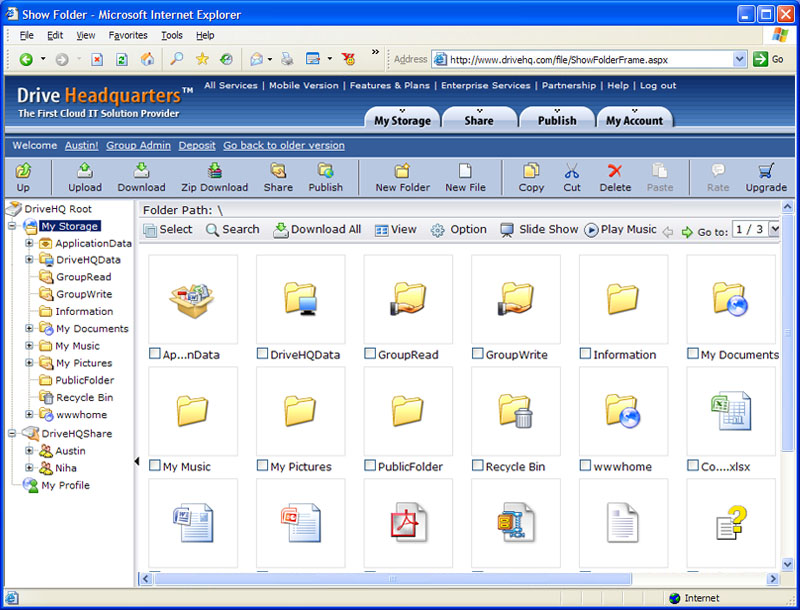Click the Deposit link
The image size is (800, 610).
(x=197, y=146)
